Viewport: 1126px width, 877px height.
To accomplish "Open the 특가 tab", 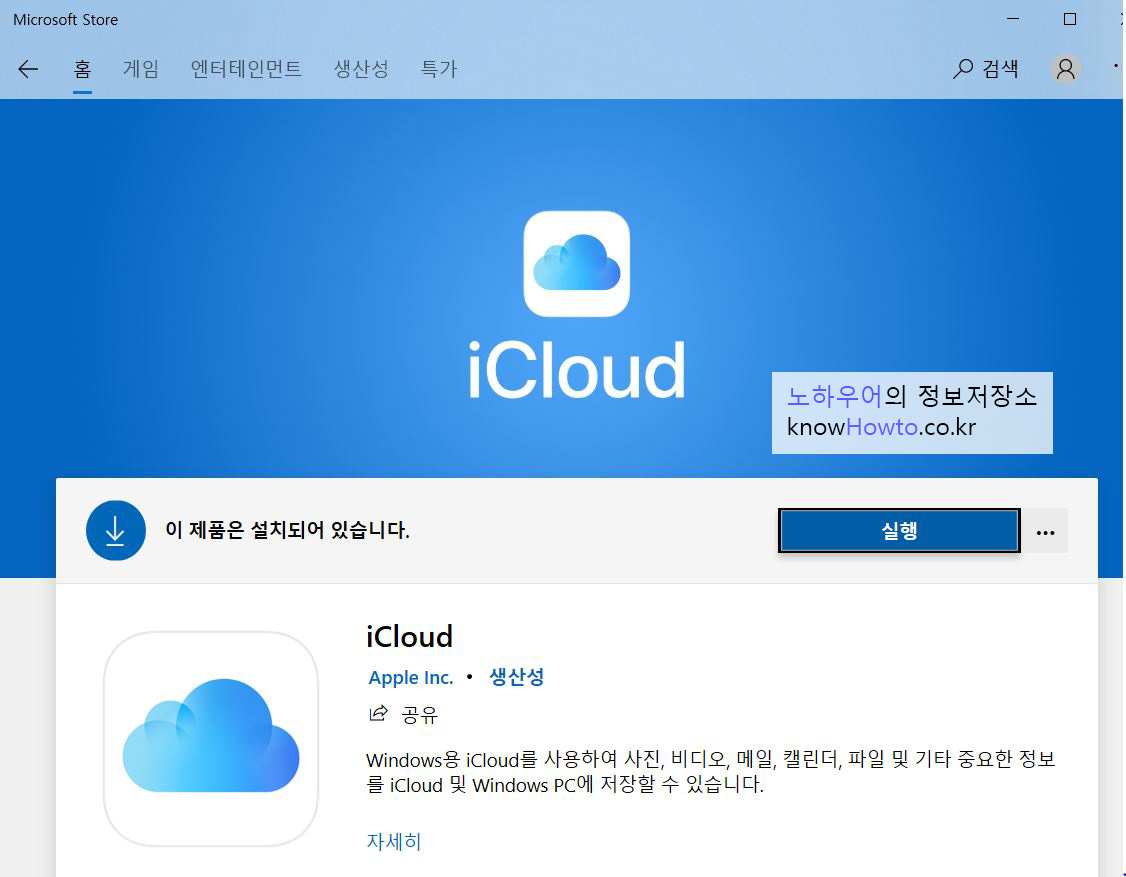I will pos(439,69).
